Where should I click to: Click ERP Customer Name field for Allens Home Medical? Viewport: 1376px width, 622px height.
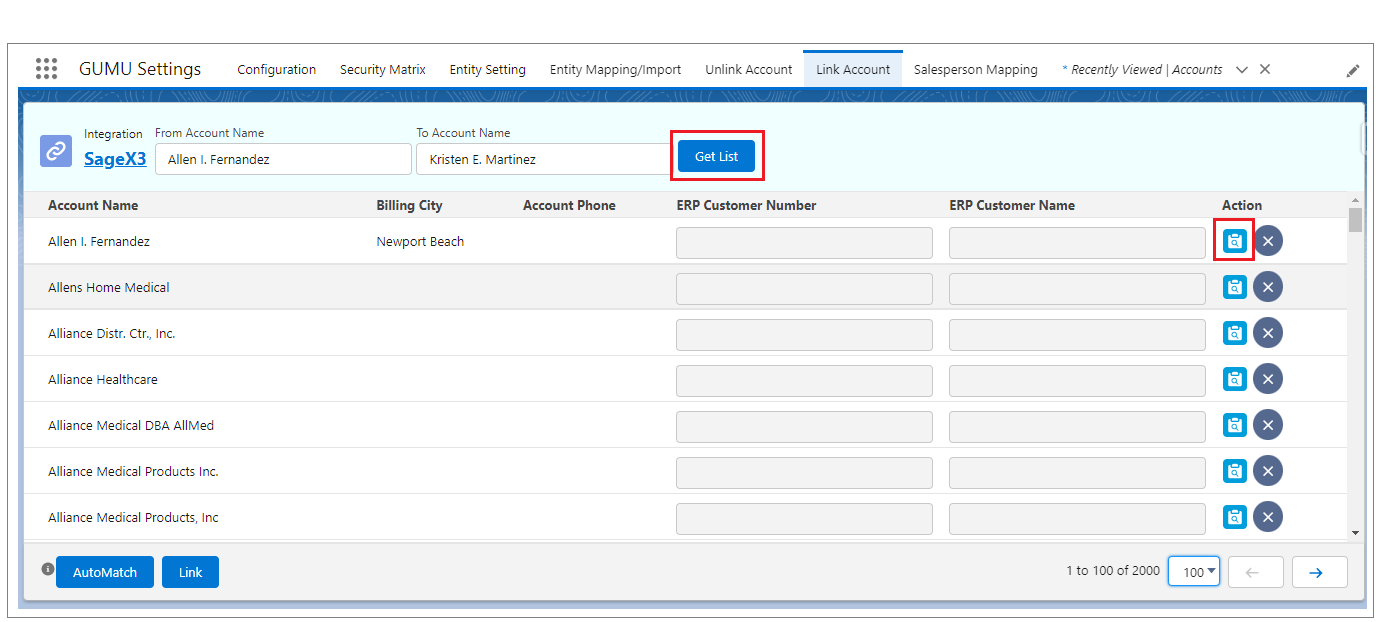click(x=1077, y=289)
